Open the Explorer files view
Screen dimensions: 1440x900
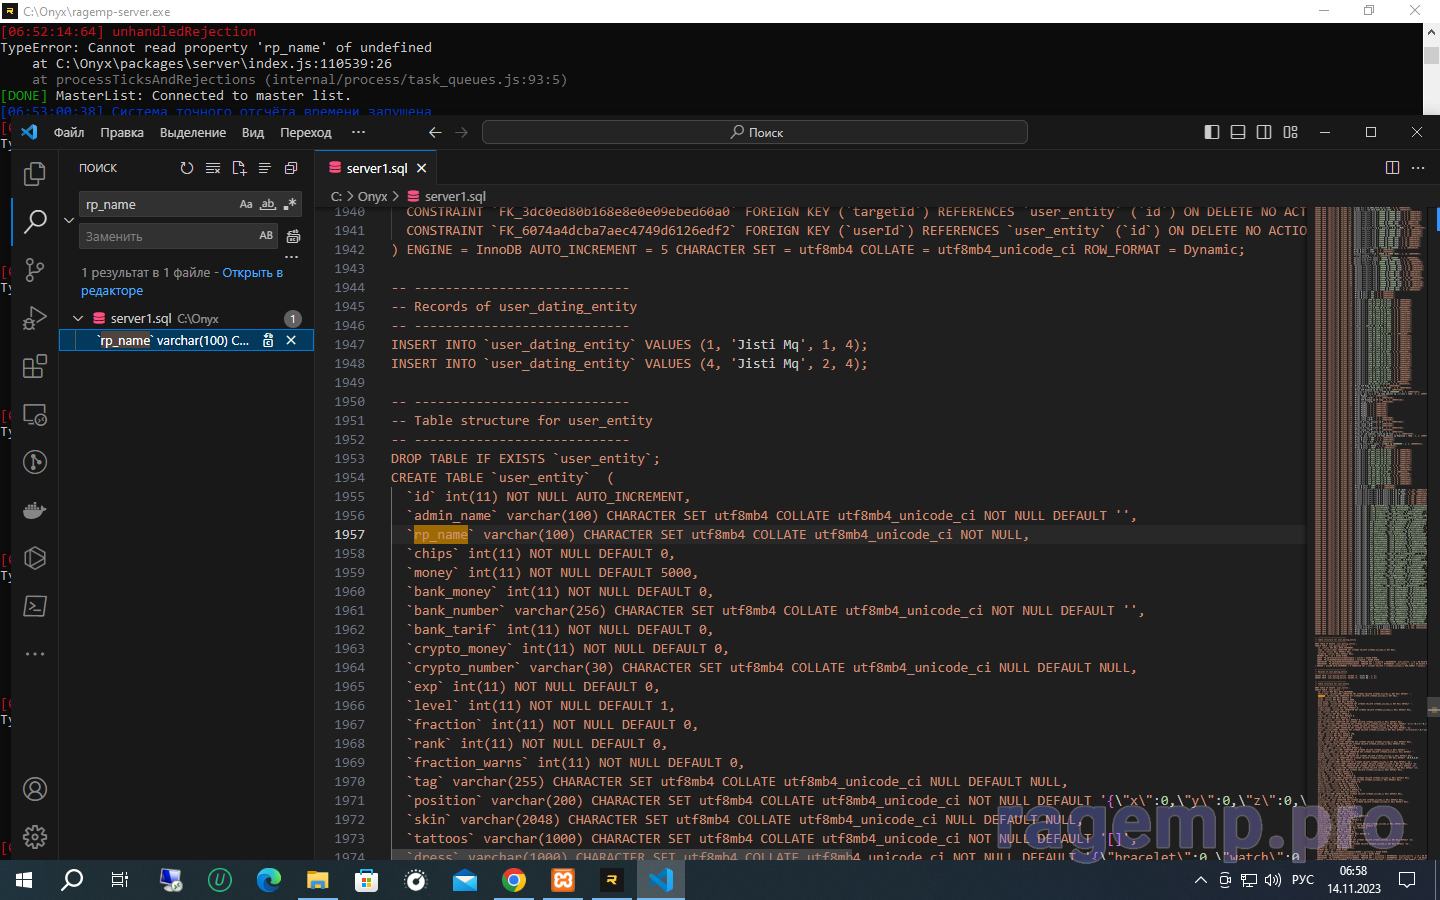pyautogui.click(x=35, y=174)
